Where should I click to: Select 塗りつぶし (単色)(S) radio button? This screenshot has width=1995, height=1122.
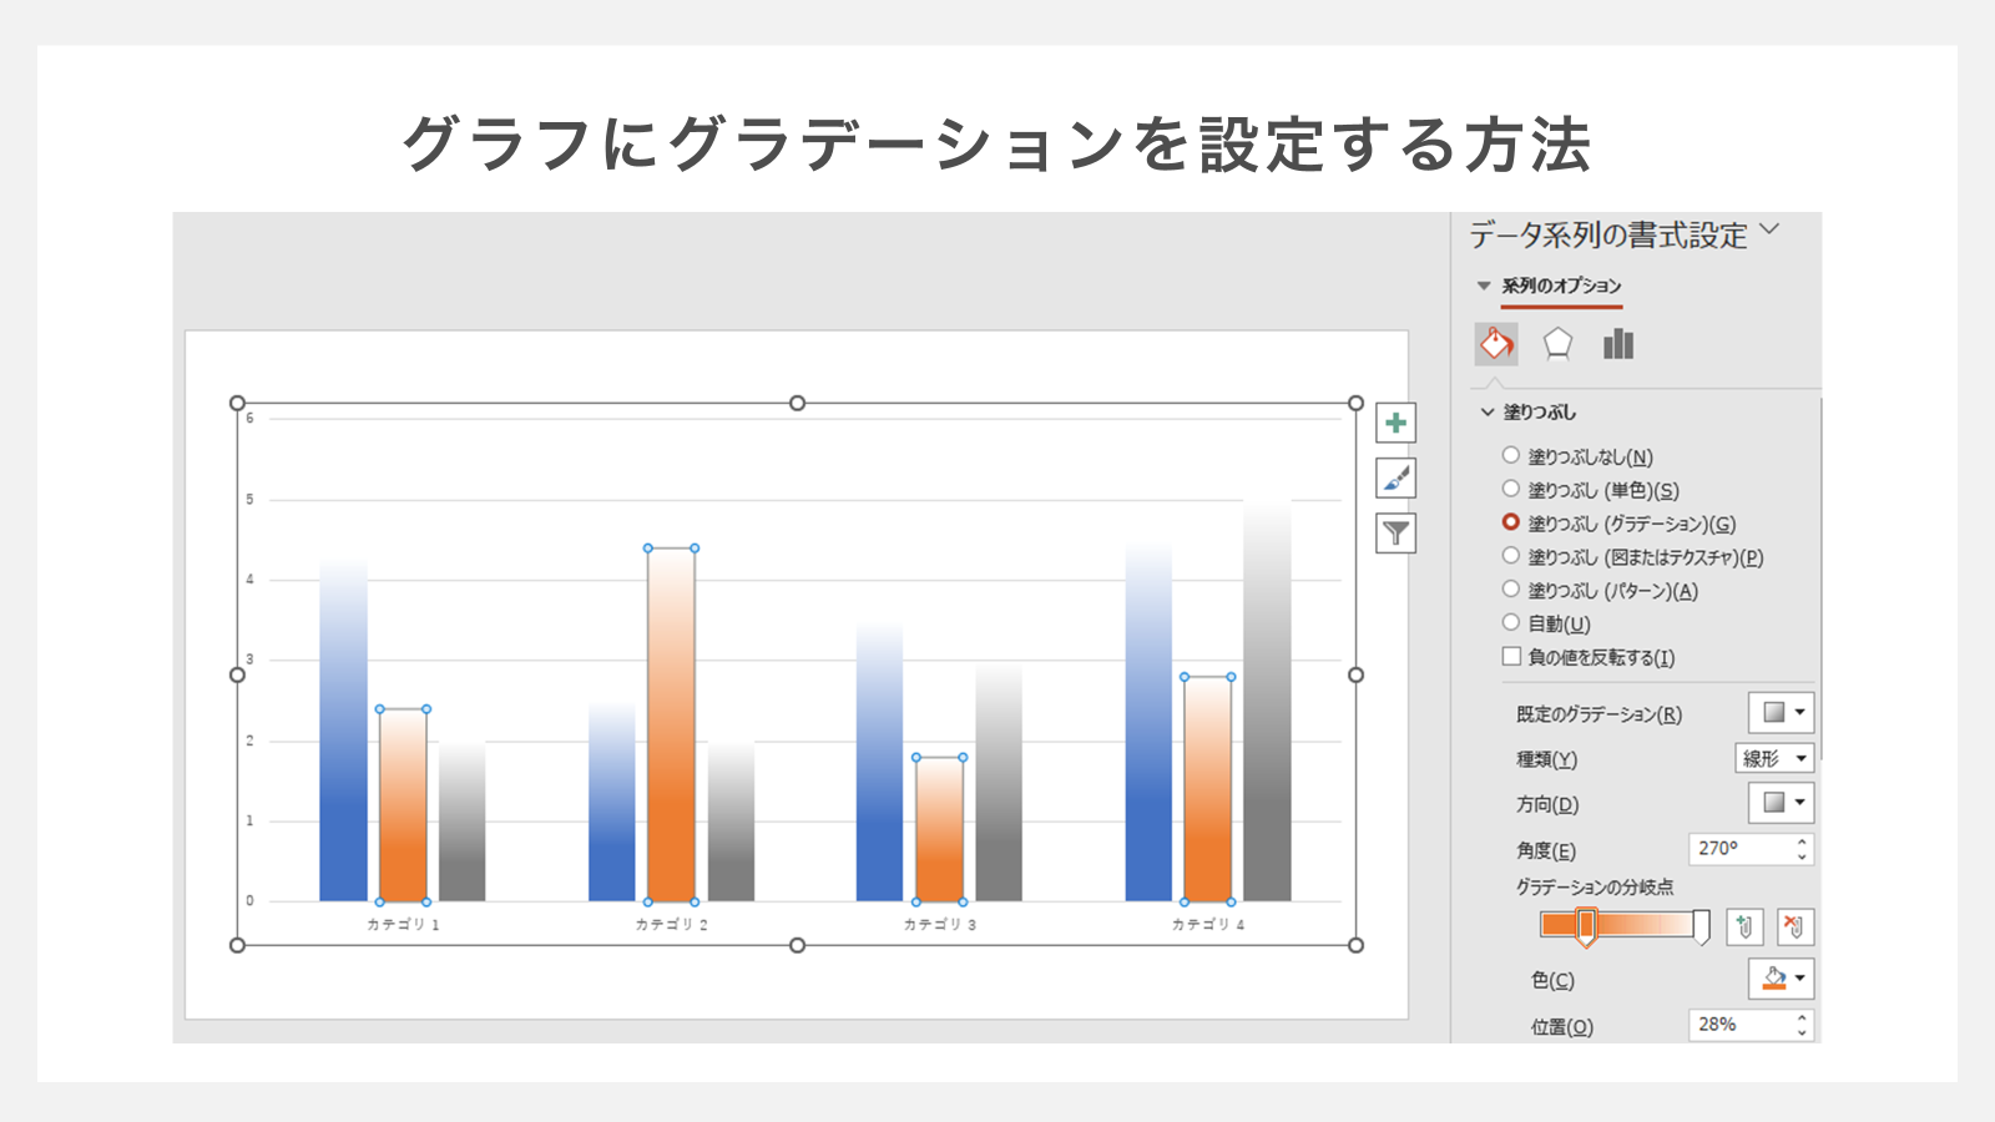pyautogui.click(x=1511, y=489)
